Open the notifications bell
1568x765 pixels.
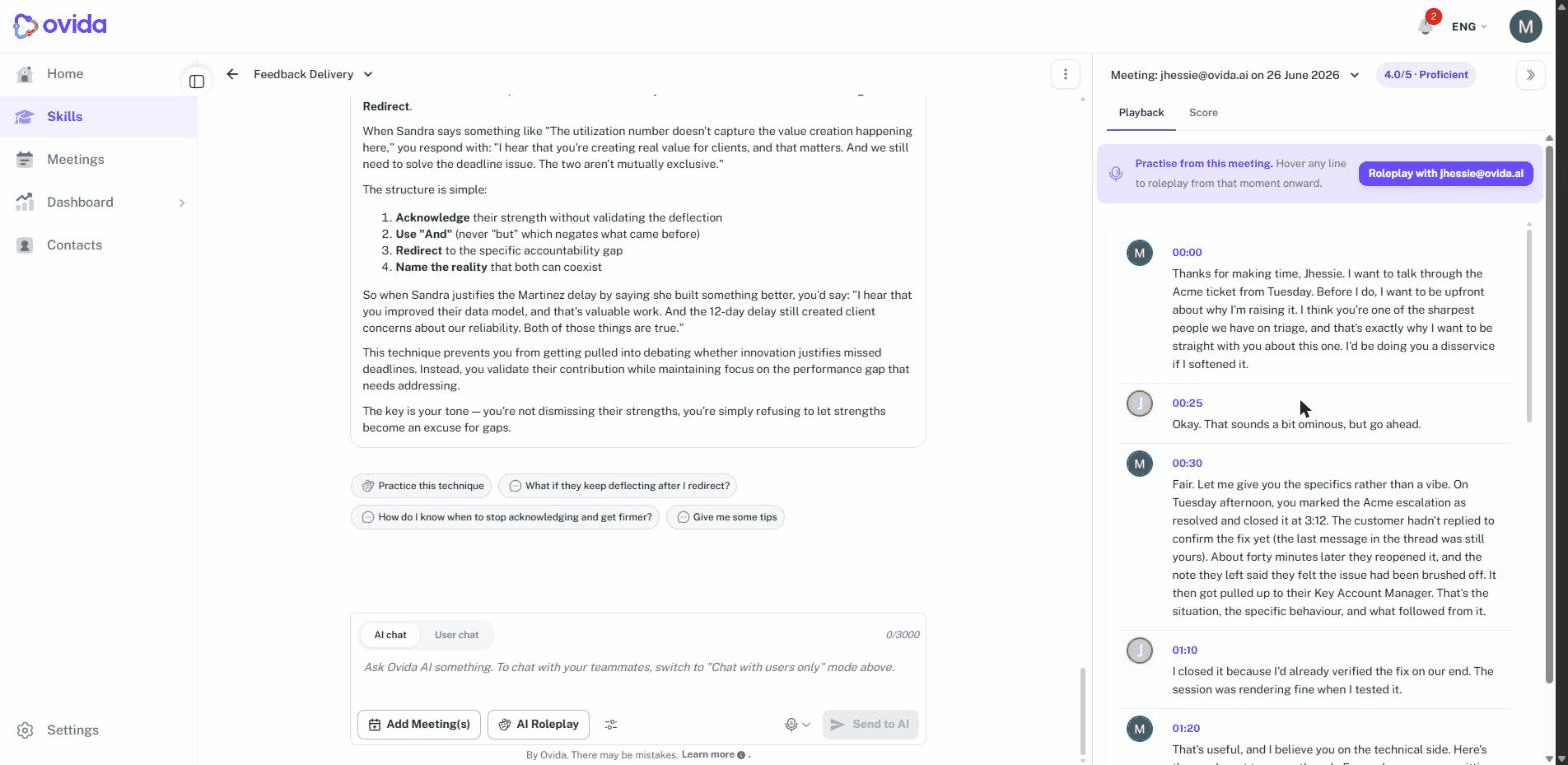click(1426, 26)
